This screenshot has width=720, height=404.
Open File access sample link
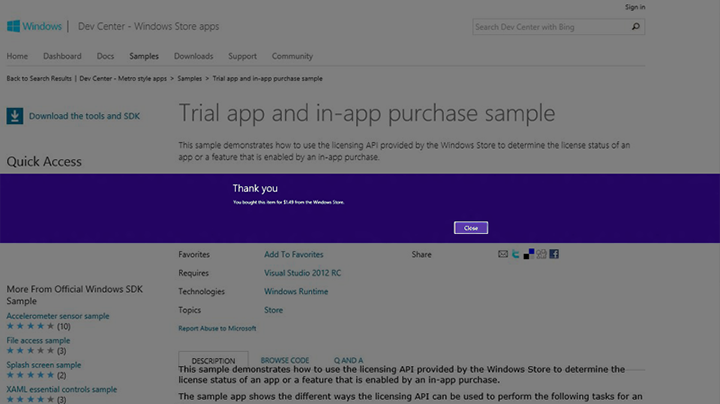point(38,340)
